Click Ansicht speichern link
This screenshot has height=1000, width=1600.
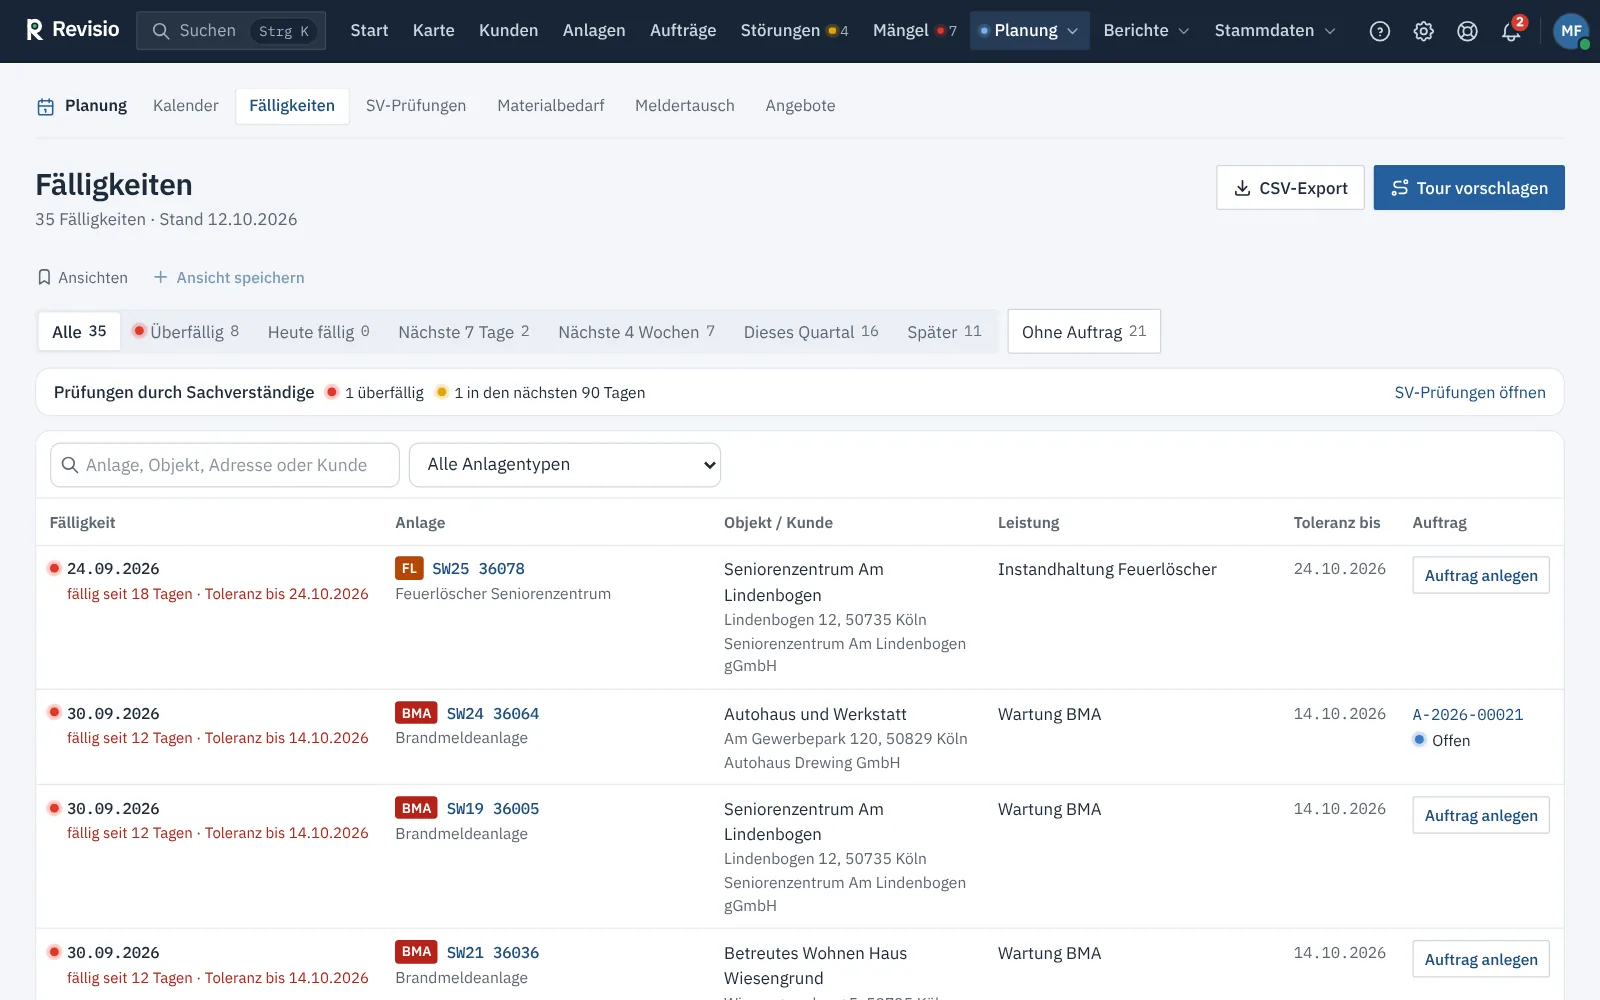tap(229, 277)
